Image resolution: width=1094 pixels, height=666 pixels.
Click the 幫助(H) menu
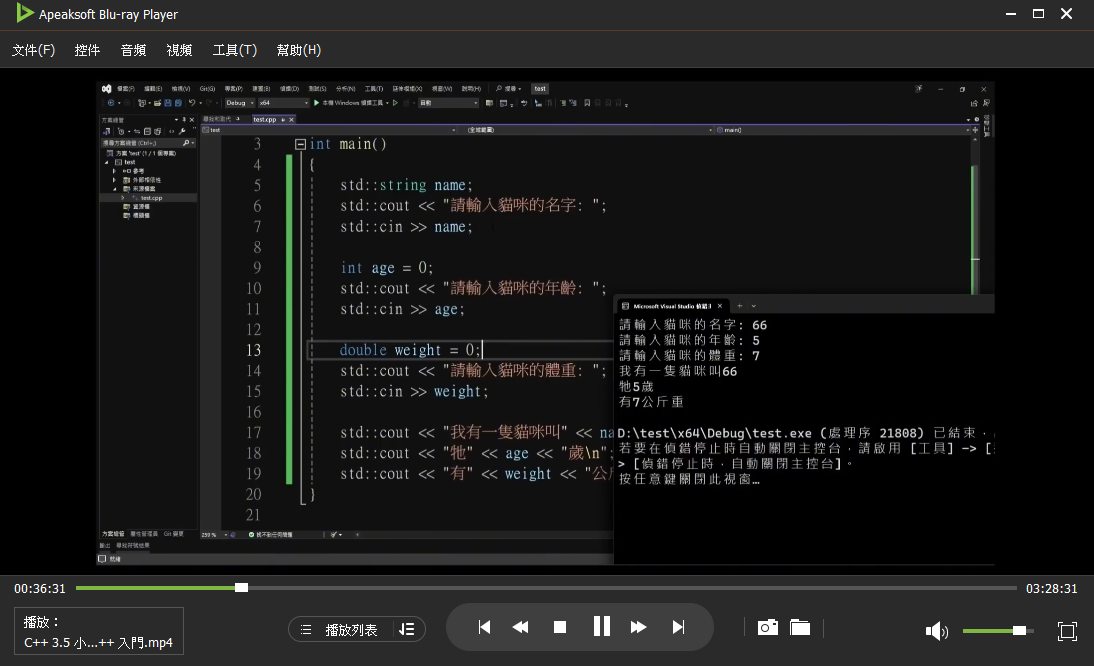298,50
